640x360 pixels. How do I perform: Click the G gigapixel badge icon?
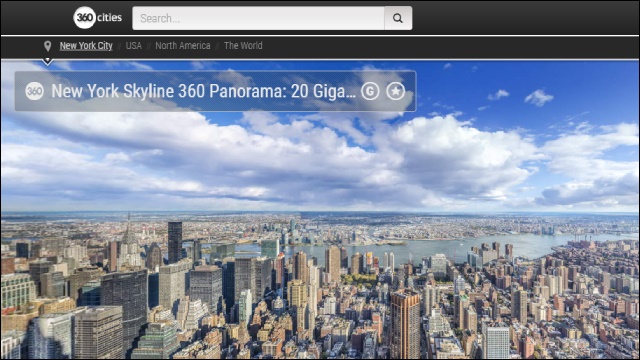370,91
